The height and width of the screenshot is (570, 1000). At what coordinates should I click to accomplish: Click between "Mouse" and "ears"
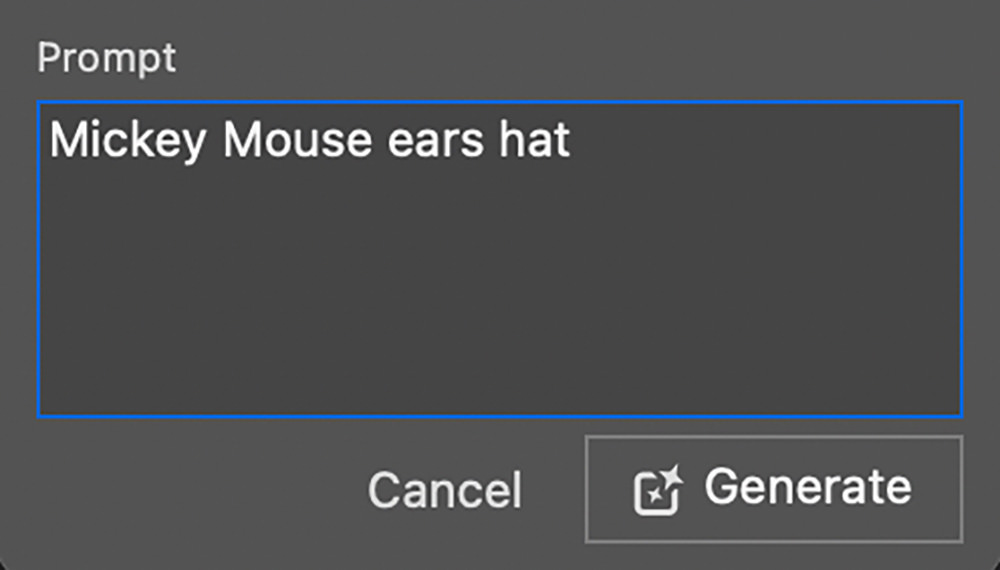(x=380, y=140)
